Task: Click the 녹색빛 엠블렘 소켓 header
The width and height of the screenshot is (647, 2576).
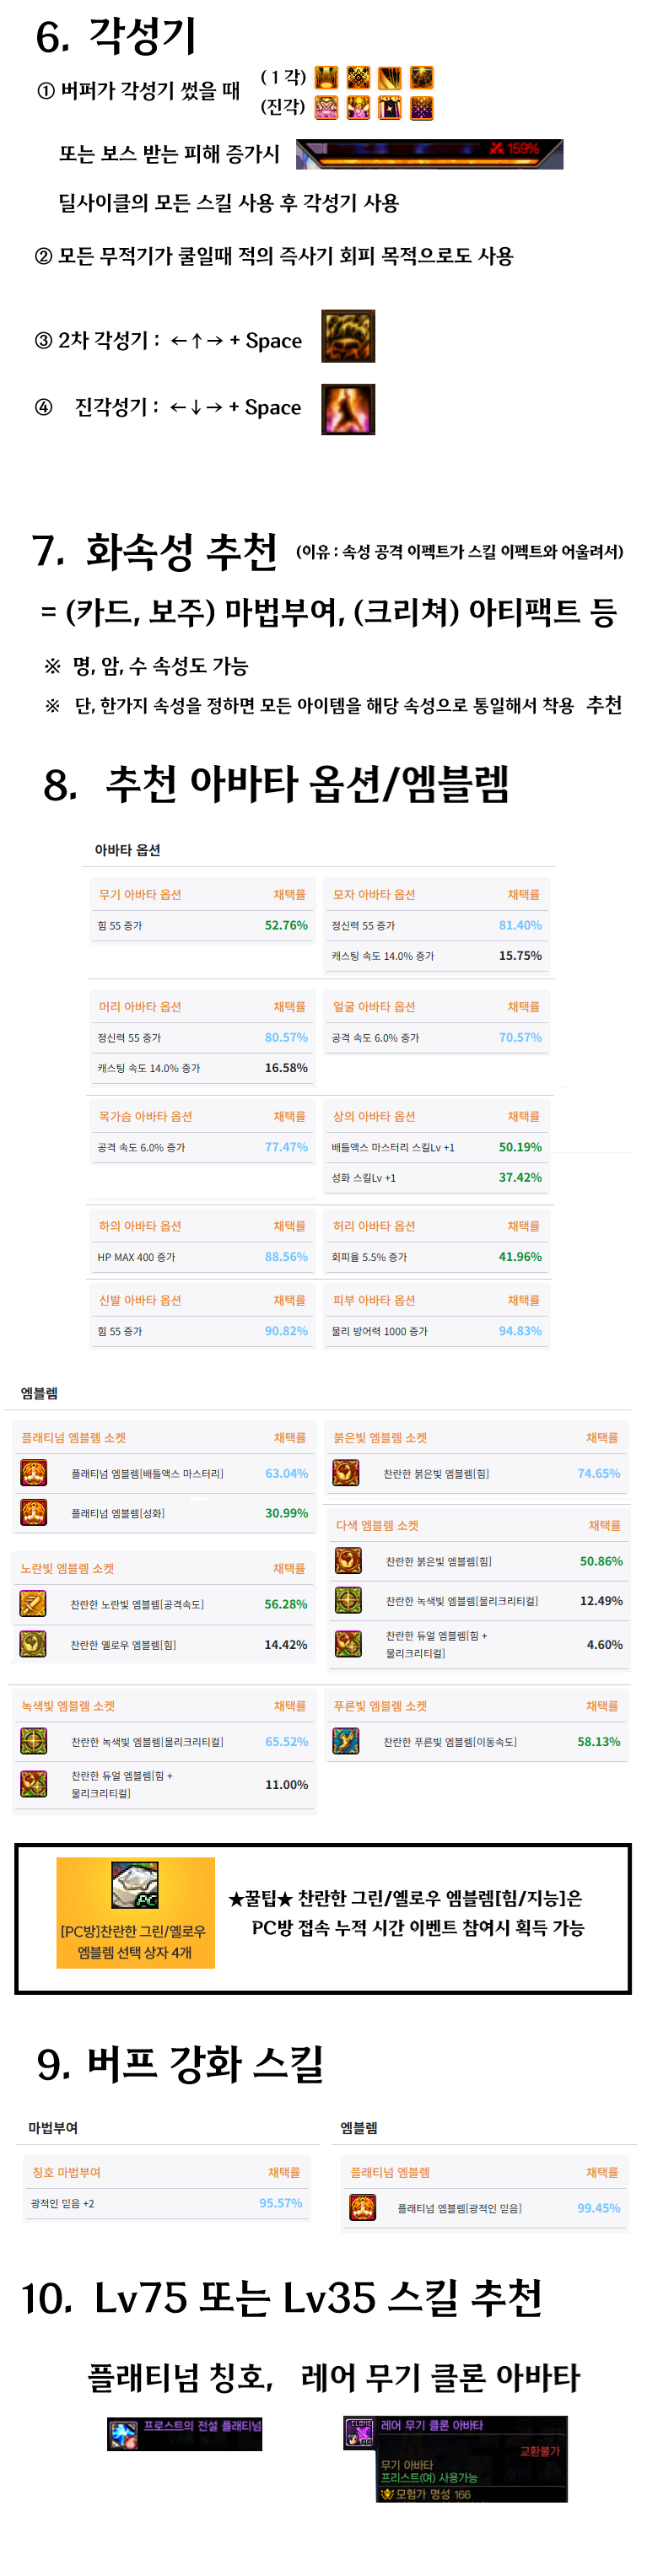Action: pyautogui.click(x=68, y=1706)
